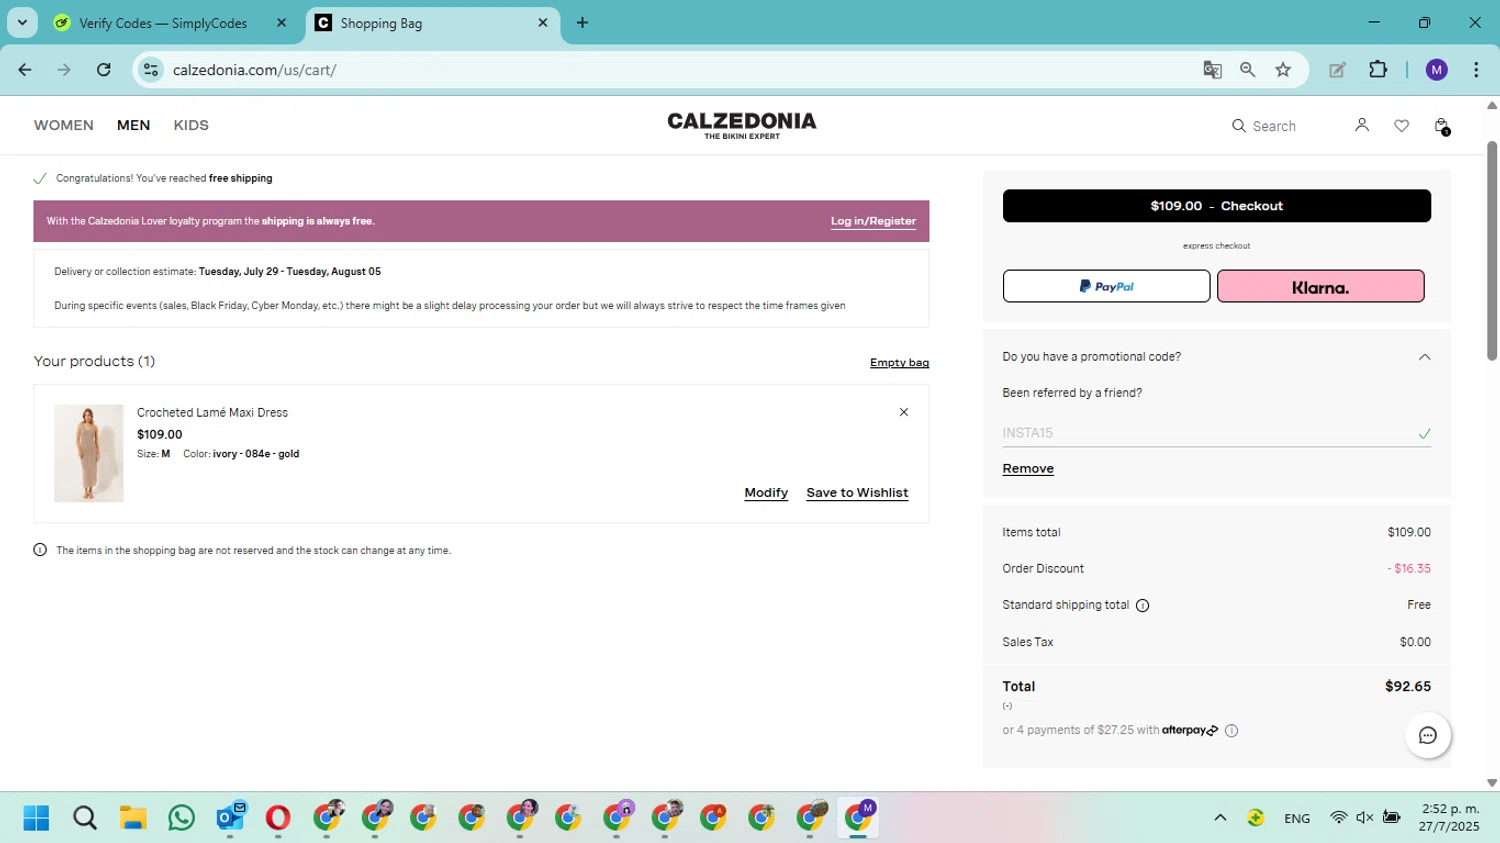
Task: Open the WOMEN menu
Action: 64,125
